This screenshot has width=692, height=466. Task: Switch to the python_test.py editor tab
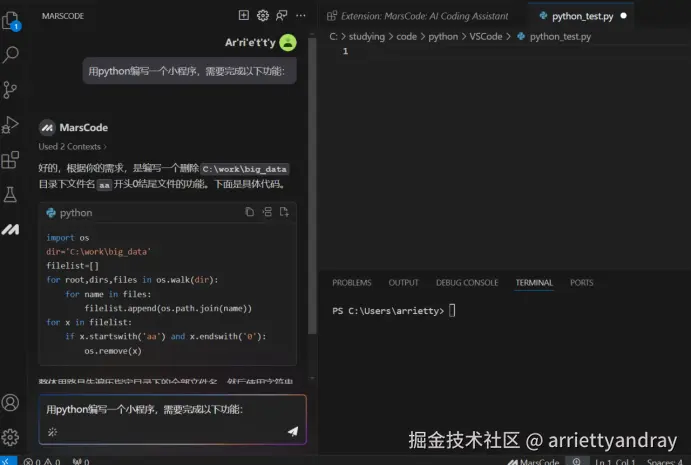coord(582,16)
